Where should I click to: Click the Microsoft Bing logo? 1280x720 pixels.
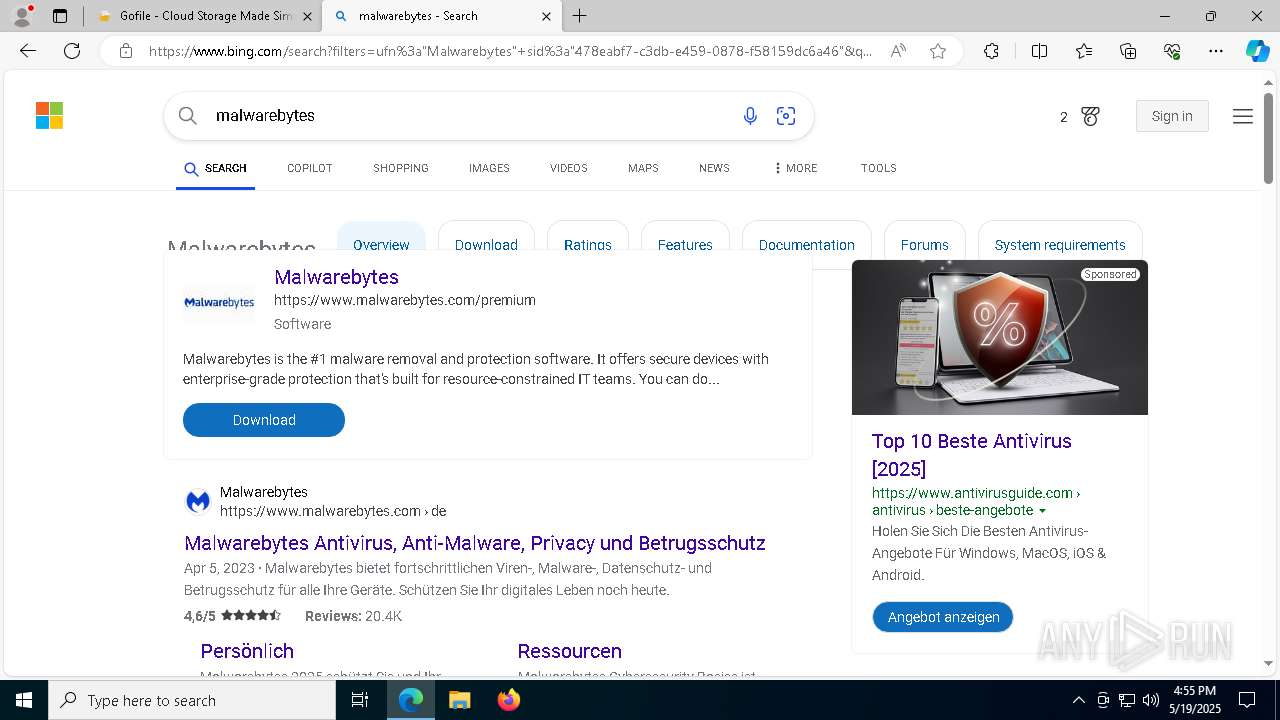[49, 116]
